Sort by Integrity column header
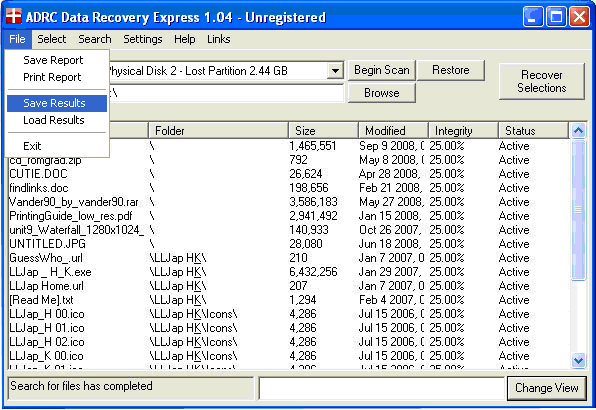The image size is (596, 410). tap(463, 131)
